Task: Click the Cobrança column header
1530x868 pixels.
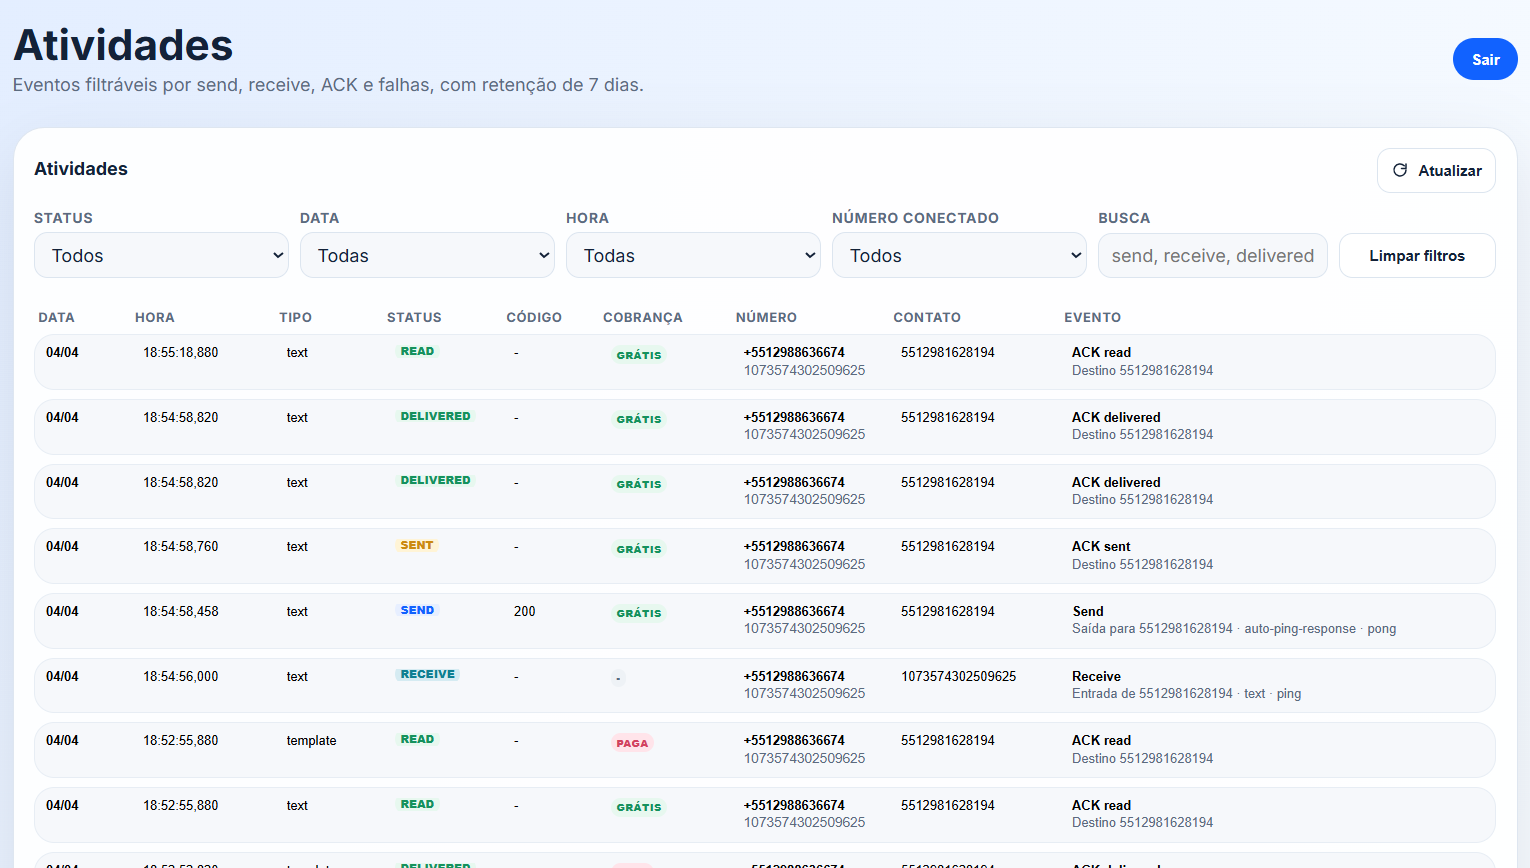Action: click(642, 317)
